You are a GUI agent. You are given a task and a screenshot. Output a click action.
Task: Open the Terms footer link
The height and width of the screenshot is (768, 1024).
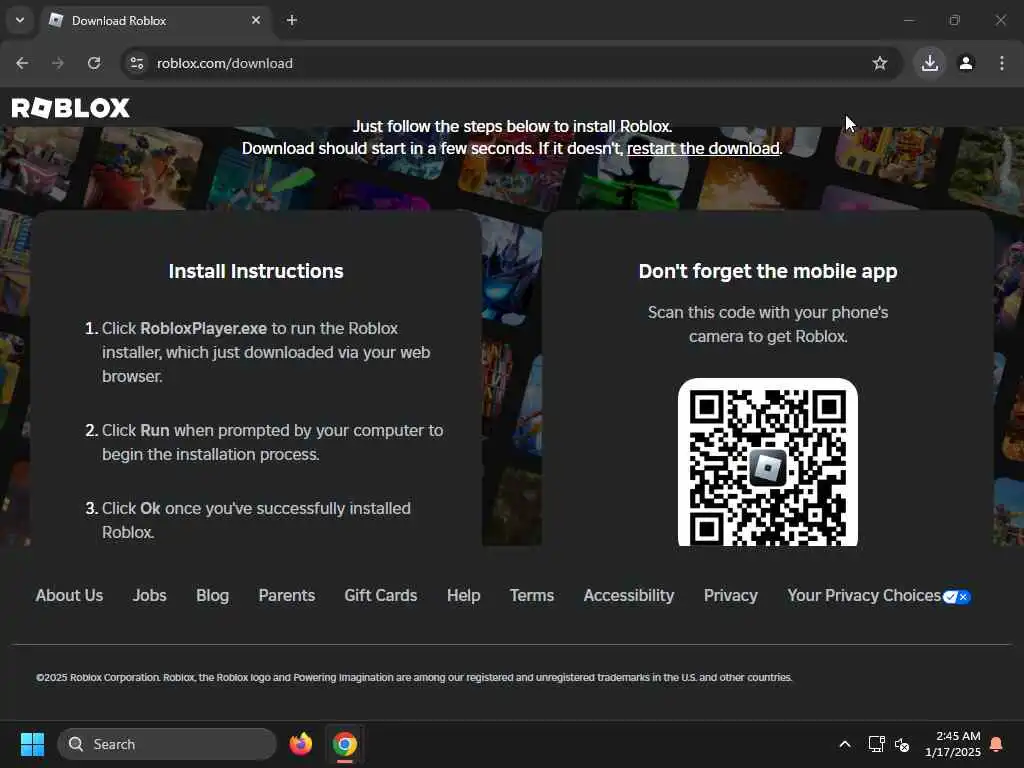[x=532, y=596]
